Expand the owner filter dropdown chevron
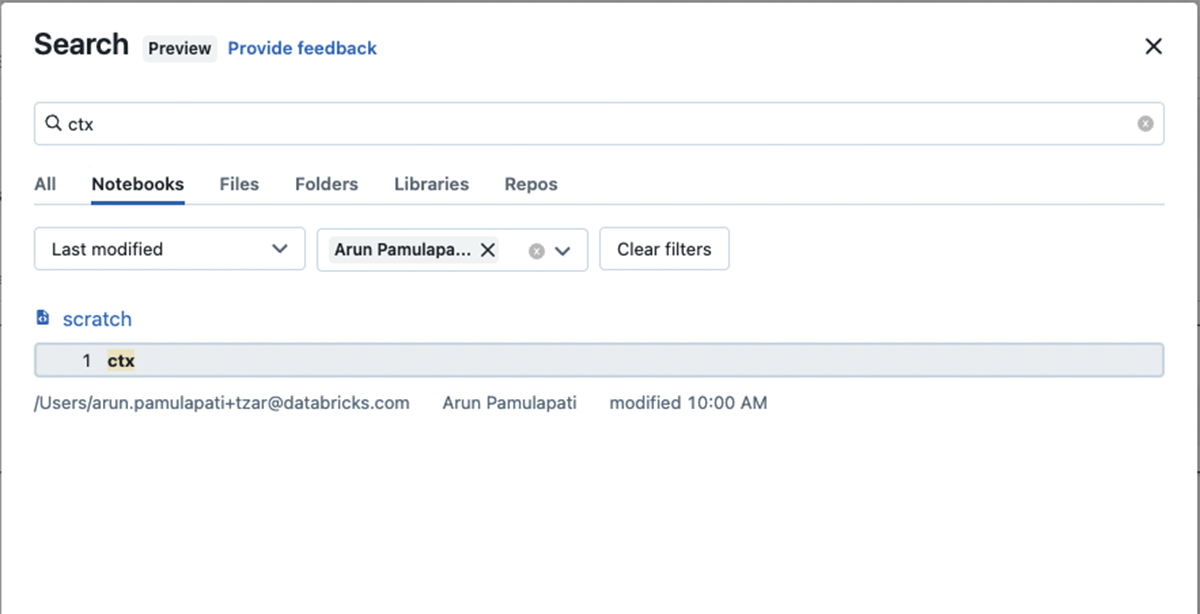1200x614 pixels. (562, 251)
